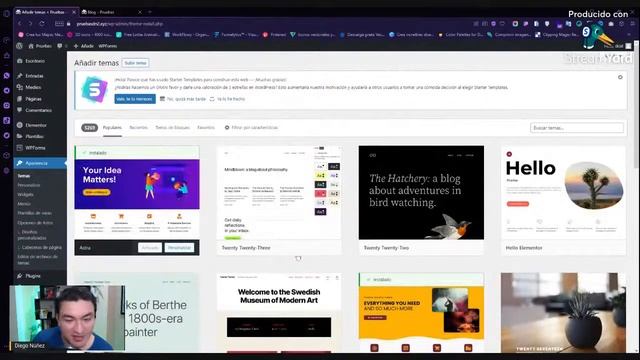Open comments bubble in admin bar

60,46
